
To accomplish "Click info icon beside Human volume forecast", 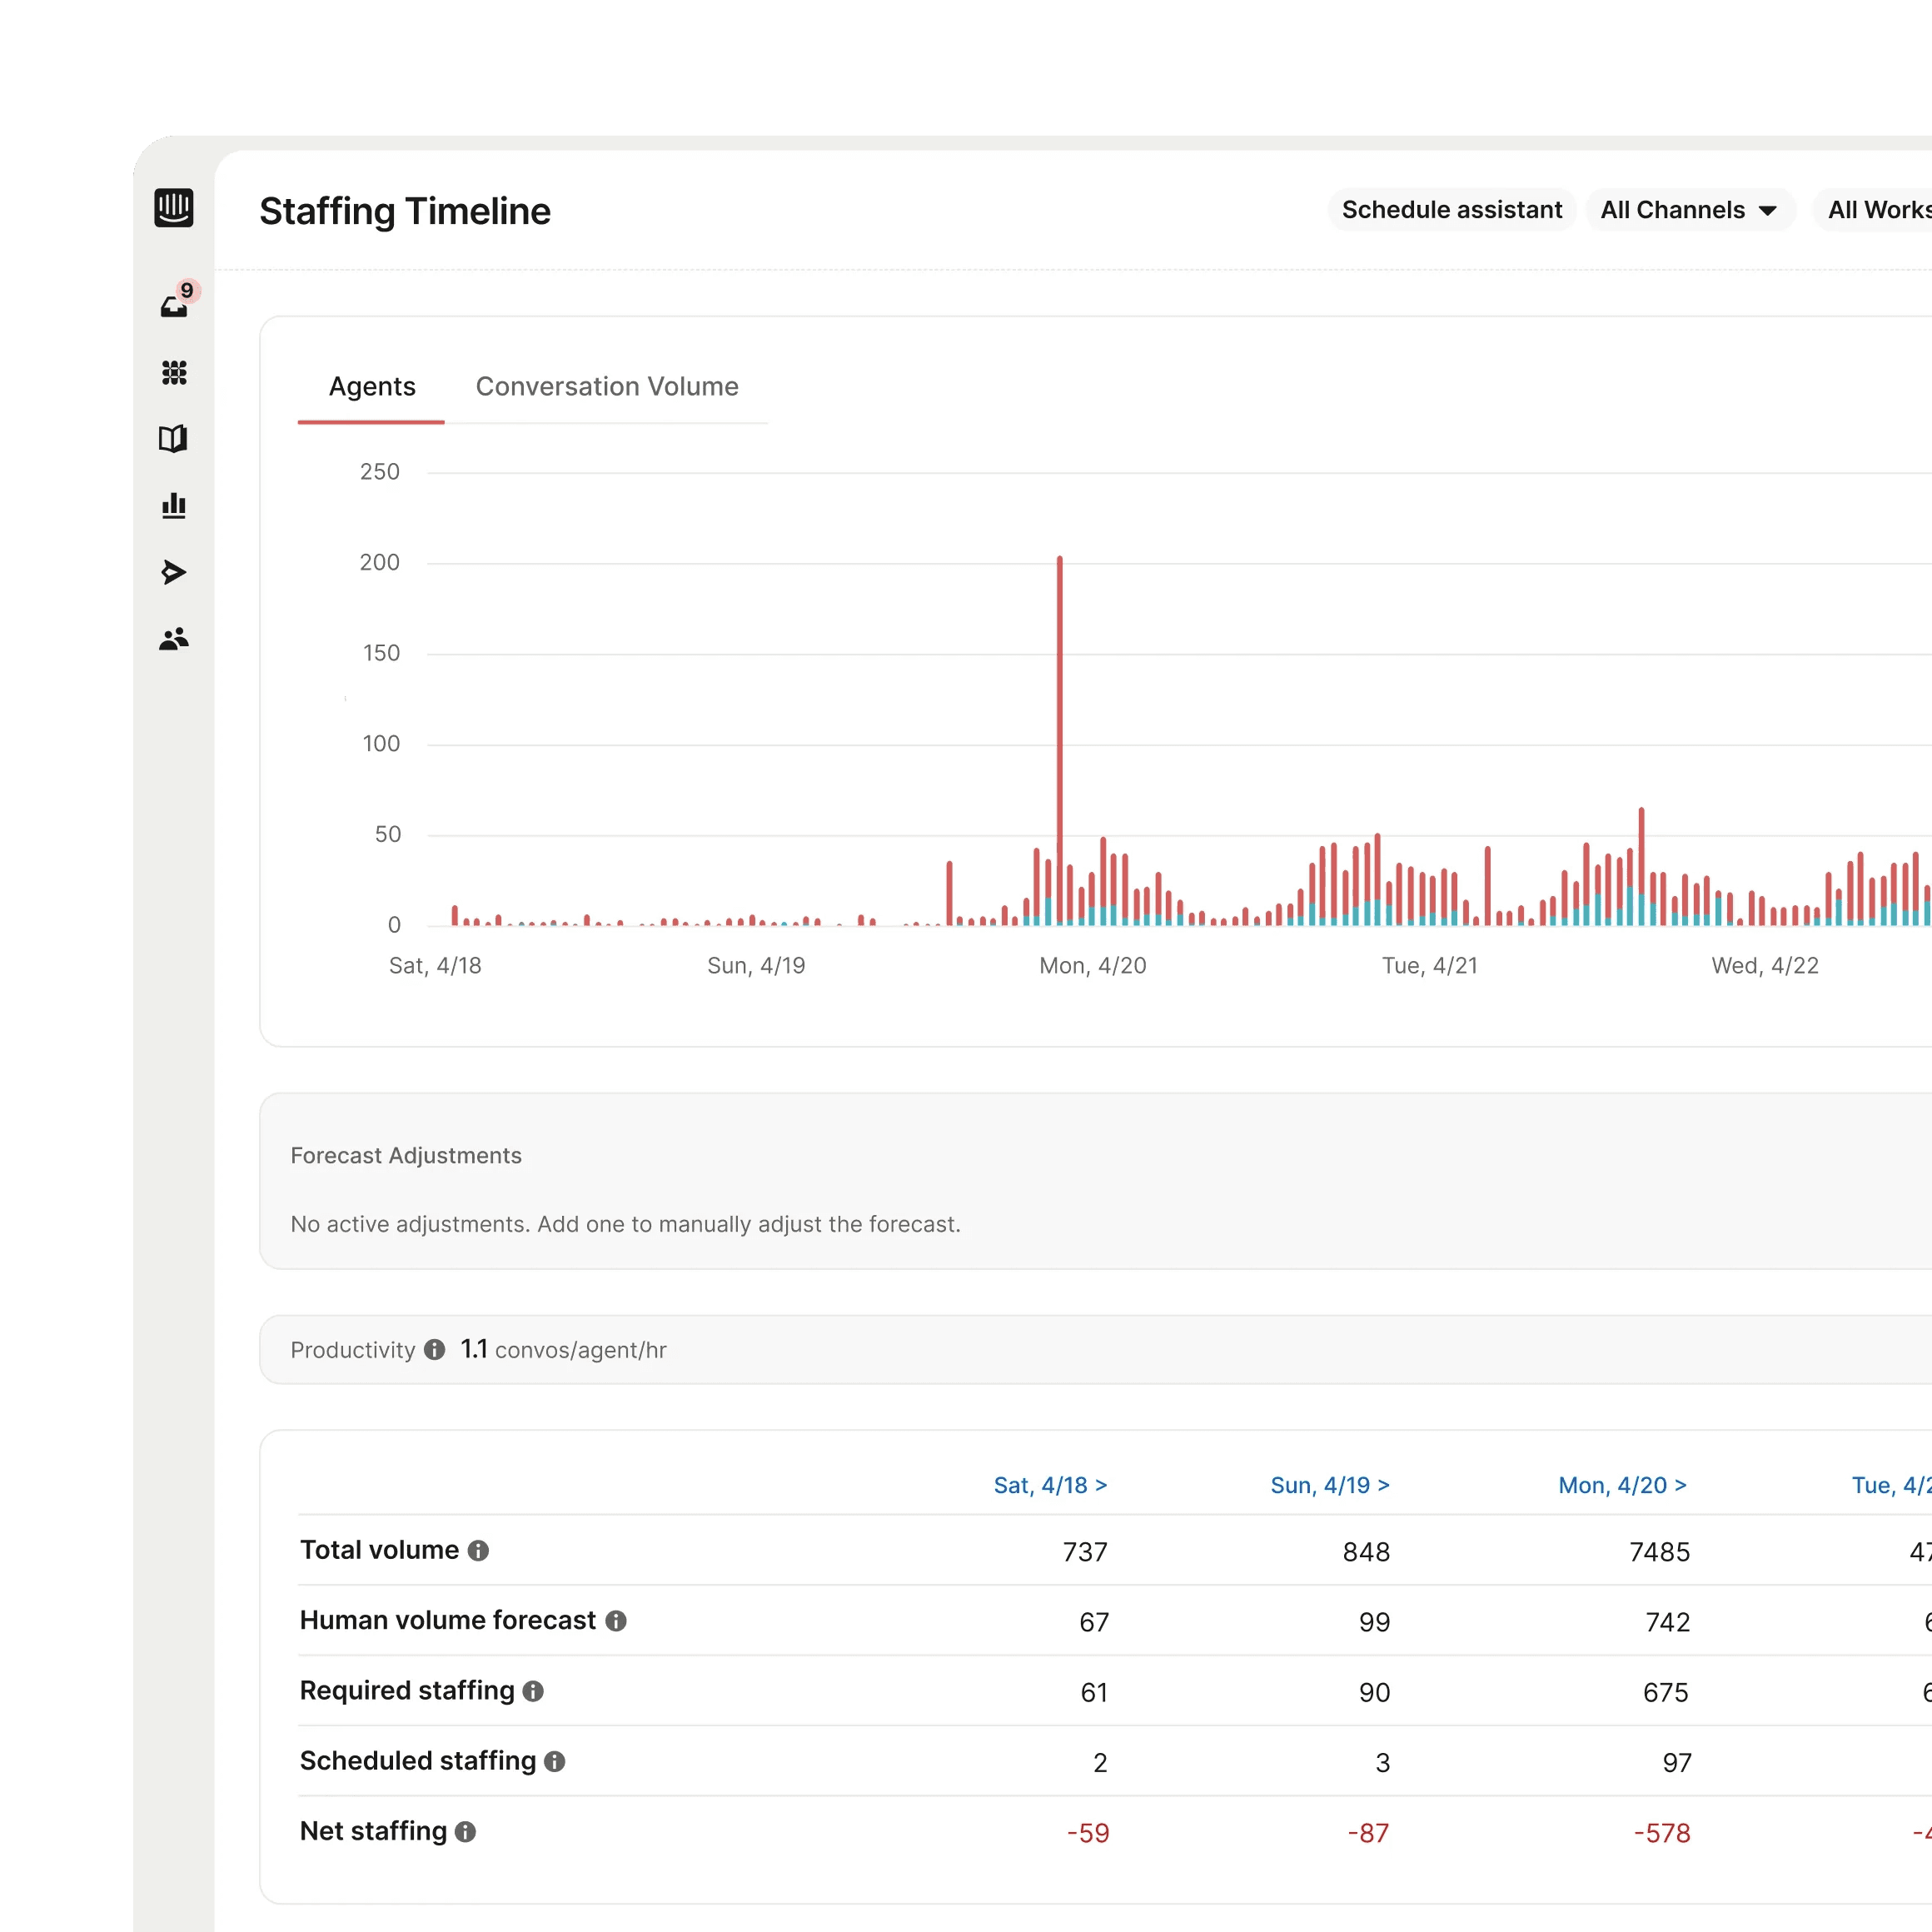I will (616, 1621).
